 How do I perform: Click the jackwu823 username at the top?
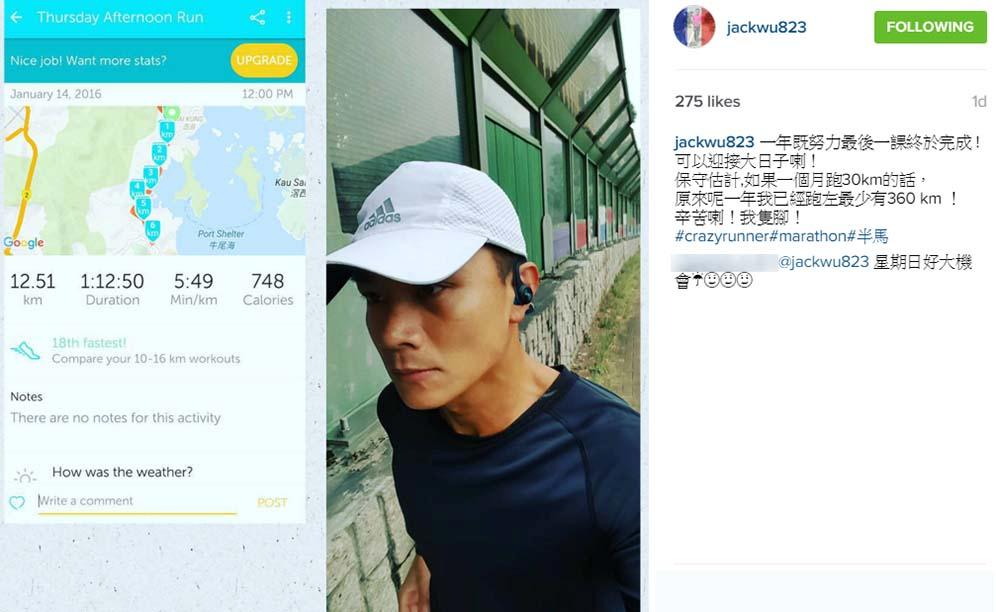(766, 27)
